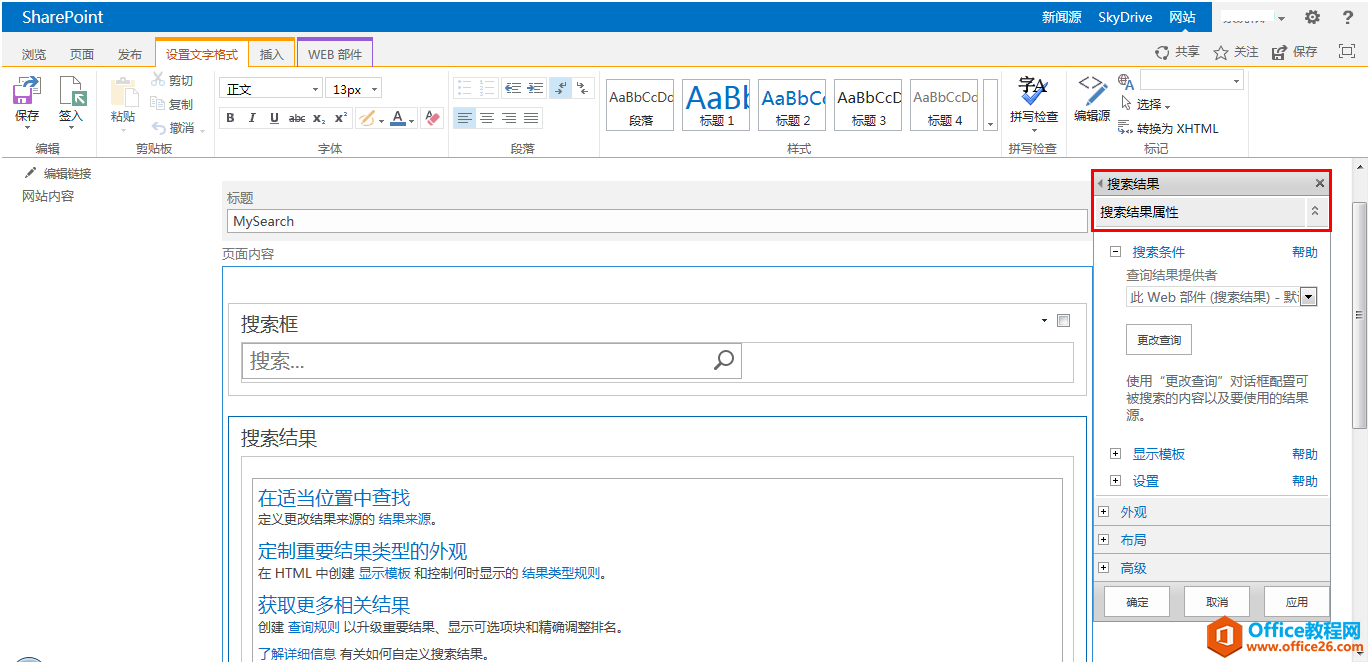The image size is (1370, 664).
Task: Click the 确定 button
Action: point(1137,602)
